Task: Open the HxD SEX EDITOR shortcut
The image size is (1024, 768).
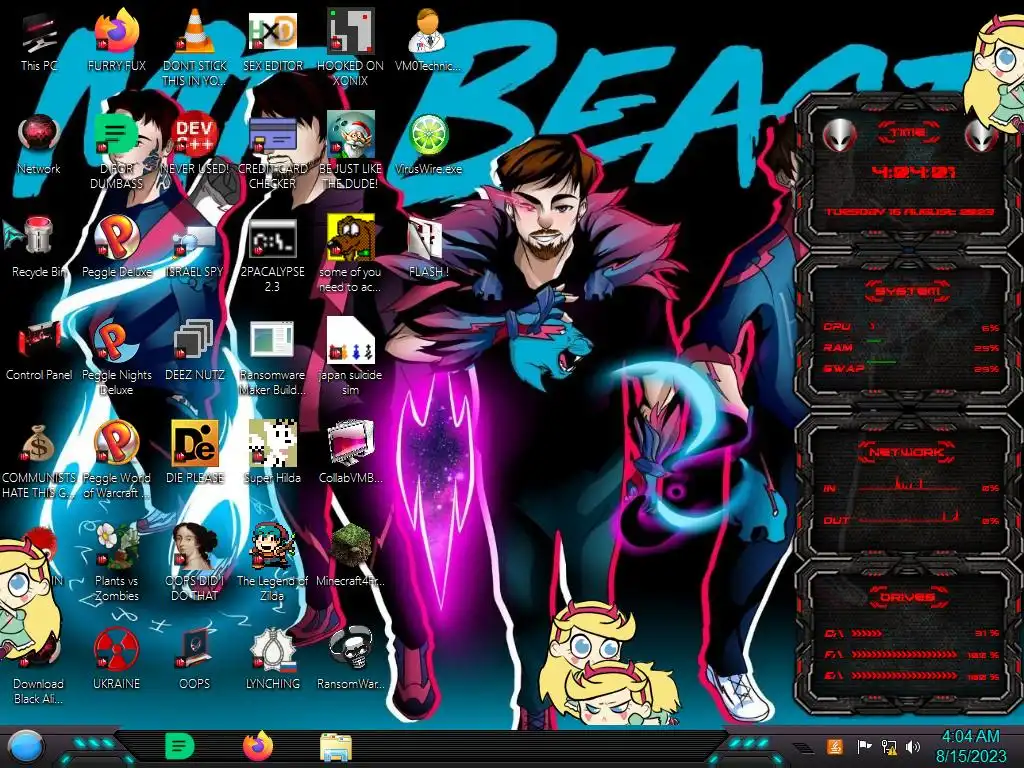Action: [272, 41]
